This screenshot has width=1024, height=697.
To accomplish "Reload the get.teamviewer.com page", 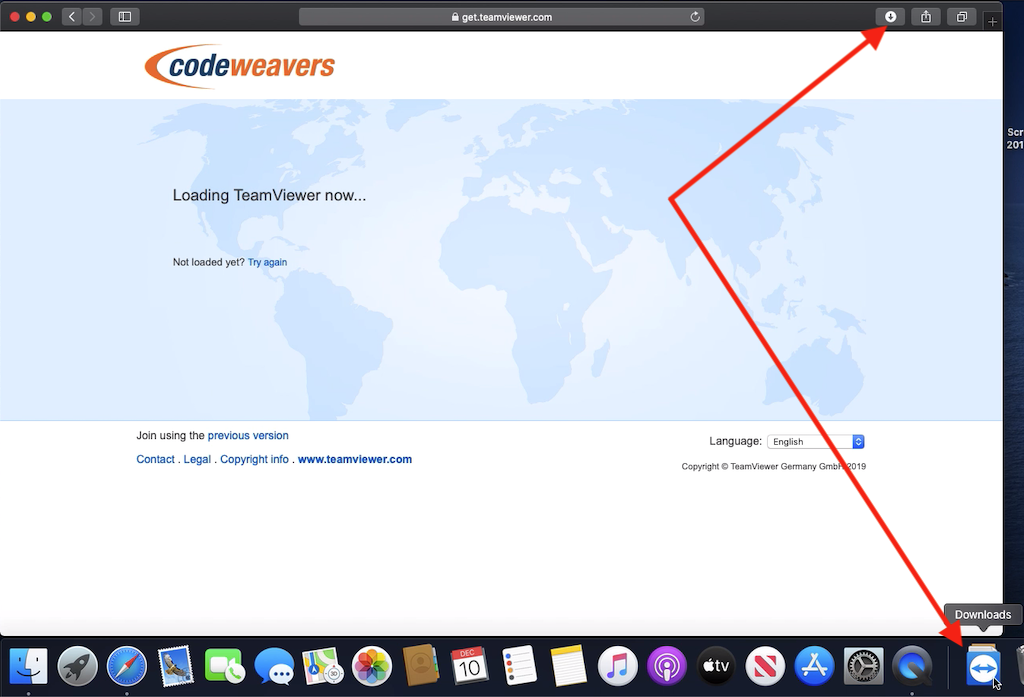I will coord(695,17).
